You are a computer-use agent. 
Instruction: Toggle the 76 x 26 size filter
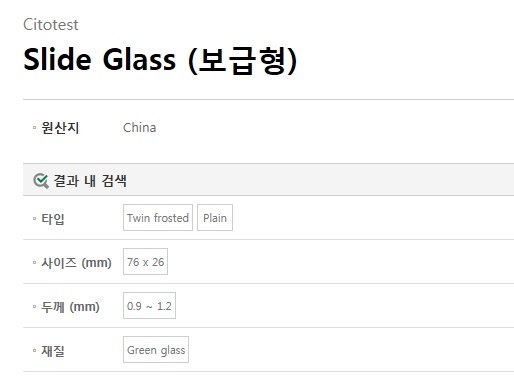coord(145,262)
